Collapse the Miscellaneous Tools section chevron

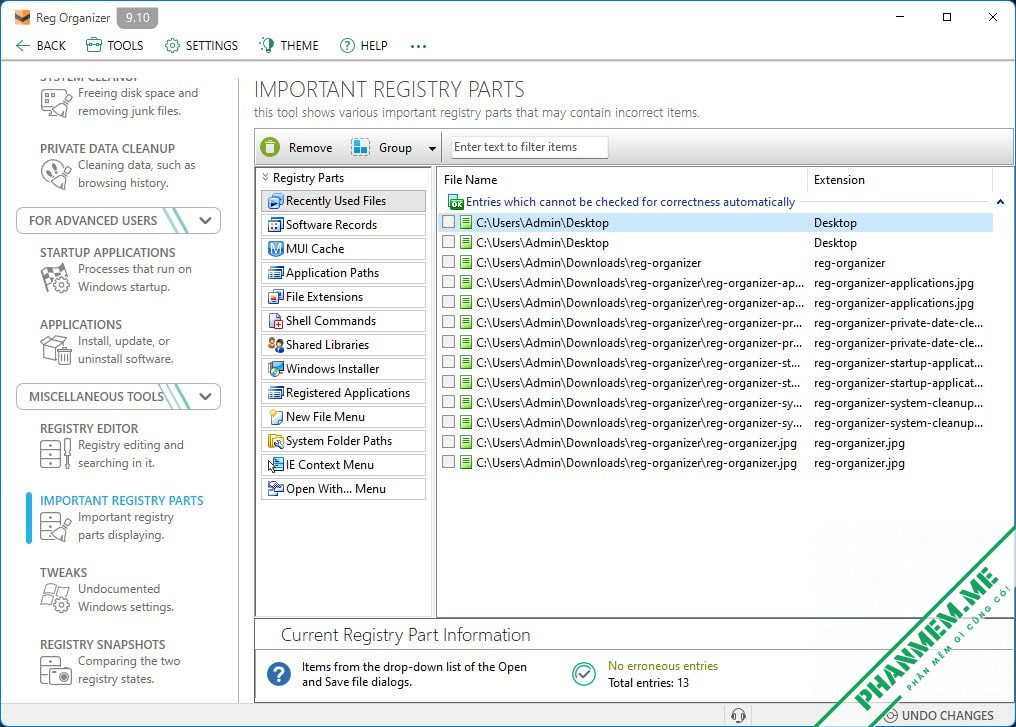[x=205, y=396]
